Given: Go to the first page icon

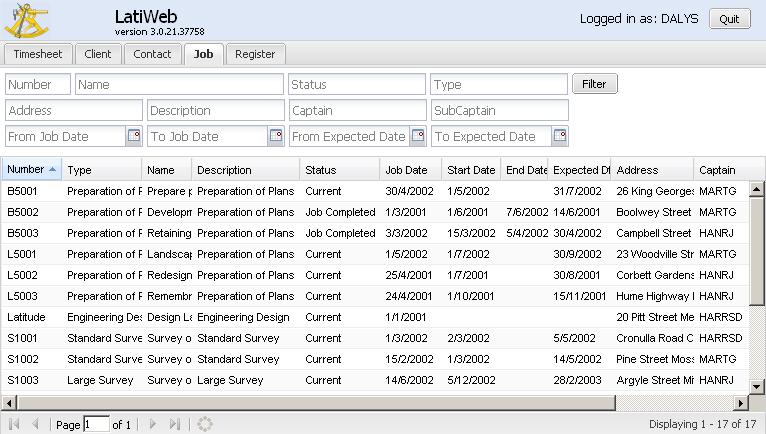Looking at the screenshot, I should point(14,424).
